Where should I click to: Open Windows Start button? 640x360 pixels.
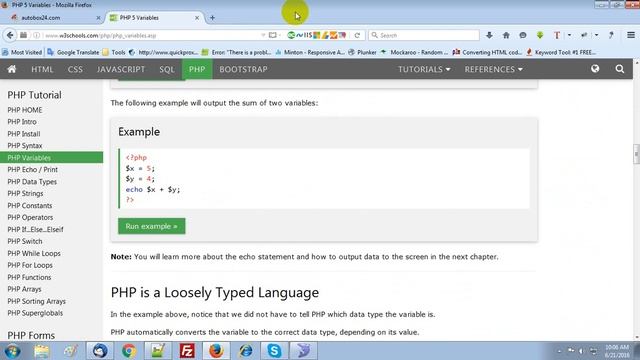[x=12, y=351]
